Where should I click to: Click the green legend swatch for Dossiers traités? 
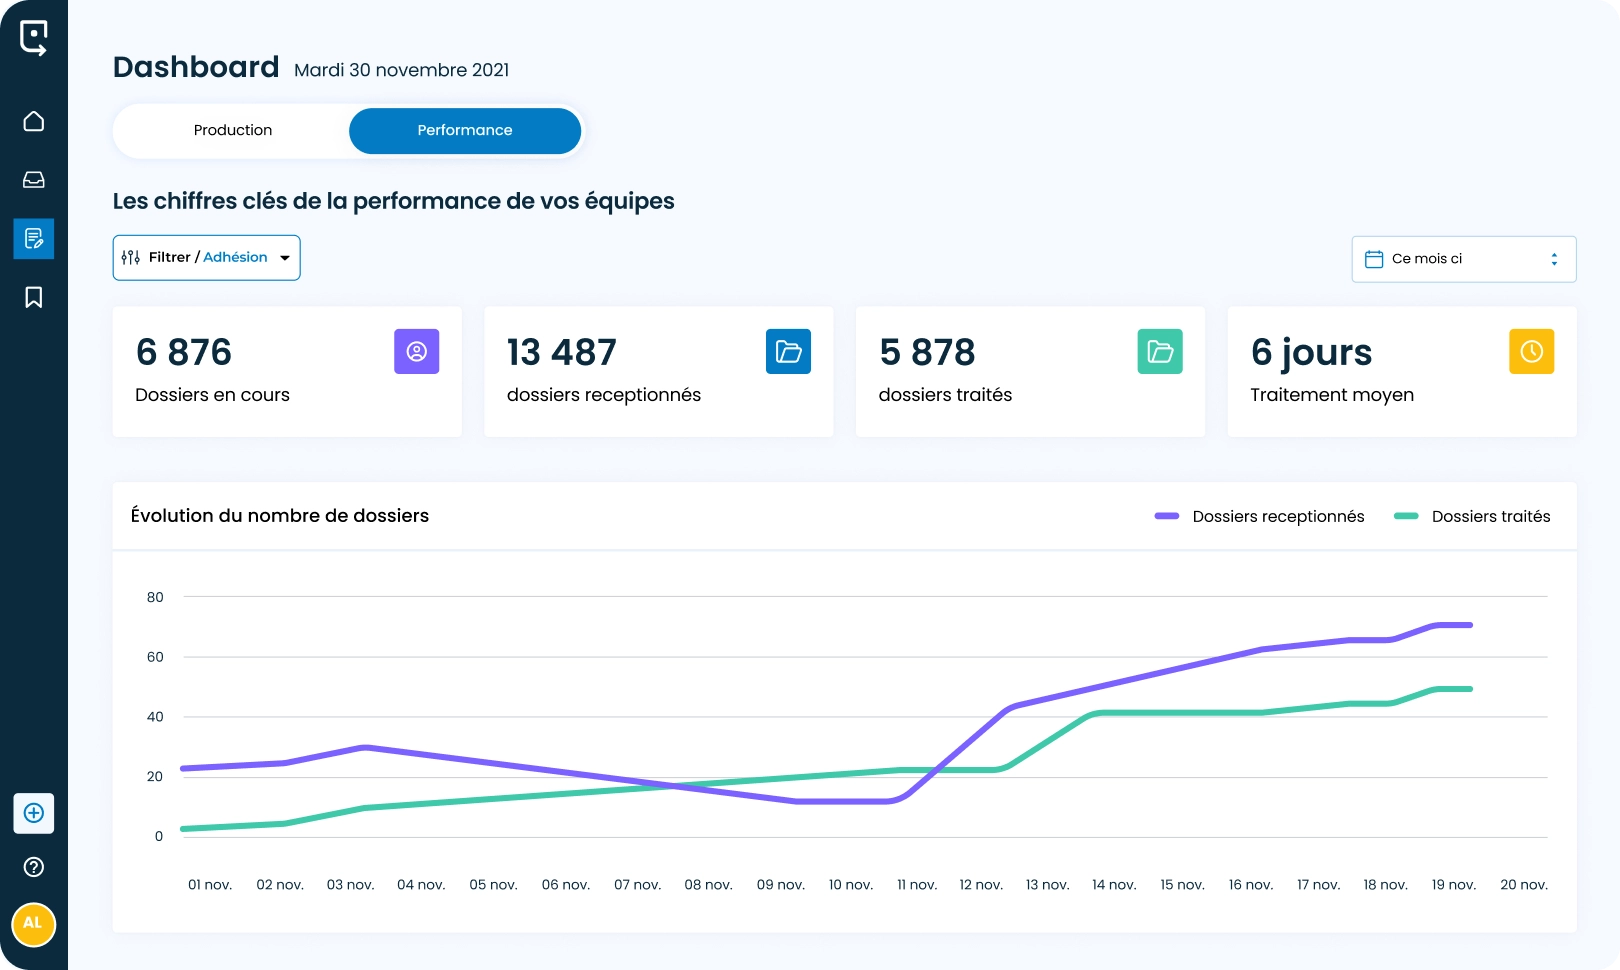point(1406,516)
